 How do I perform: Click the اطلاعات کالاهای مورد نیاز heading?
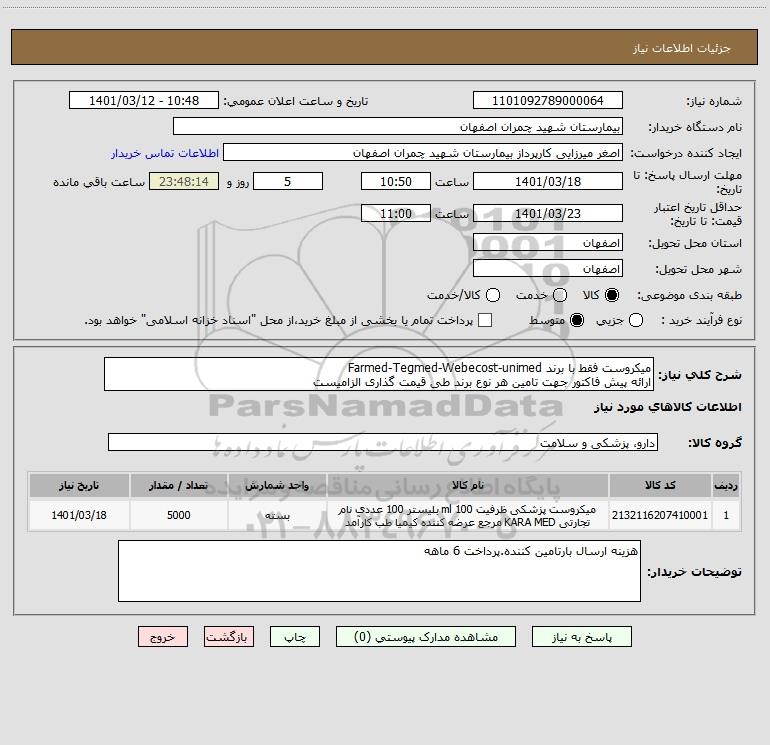(667, 407)
